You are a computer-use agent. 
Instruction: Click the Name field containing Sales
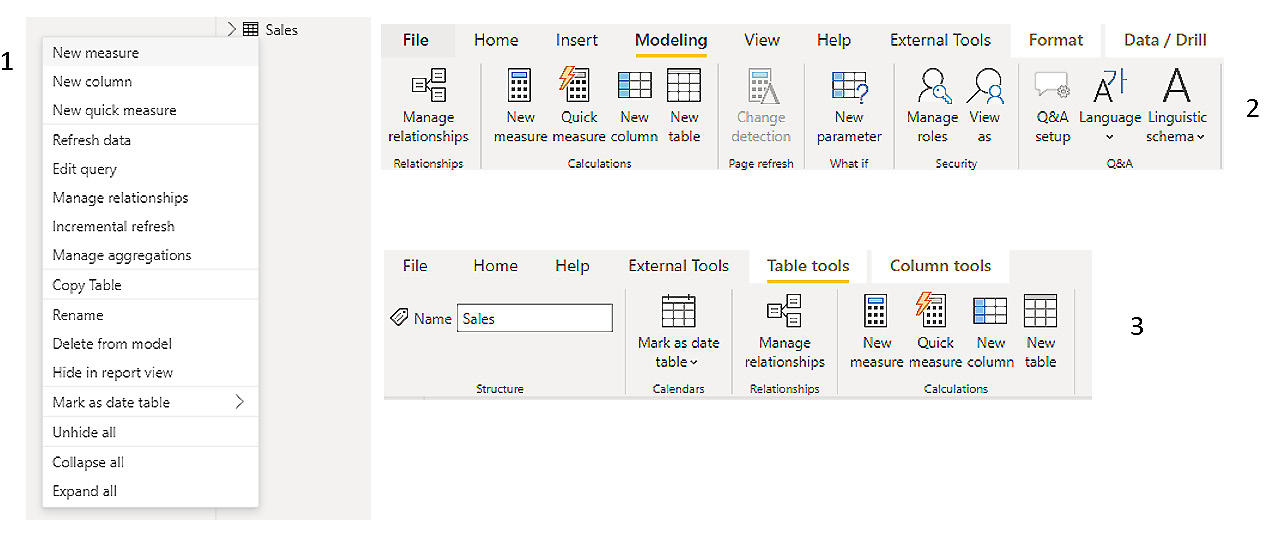[x=534, y=319]
